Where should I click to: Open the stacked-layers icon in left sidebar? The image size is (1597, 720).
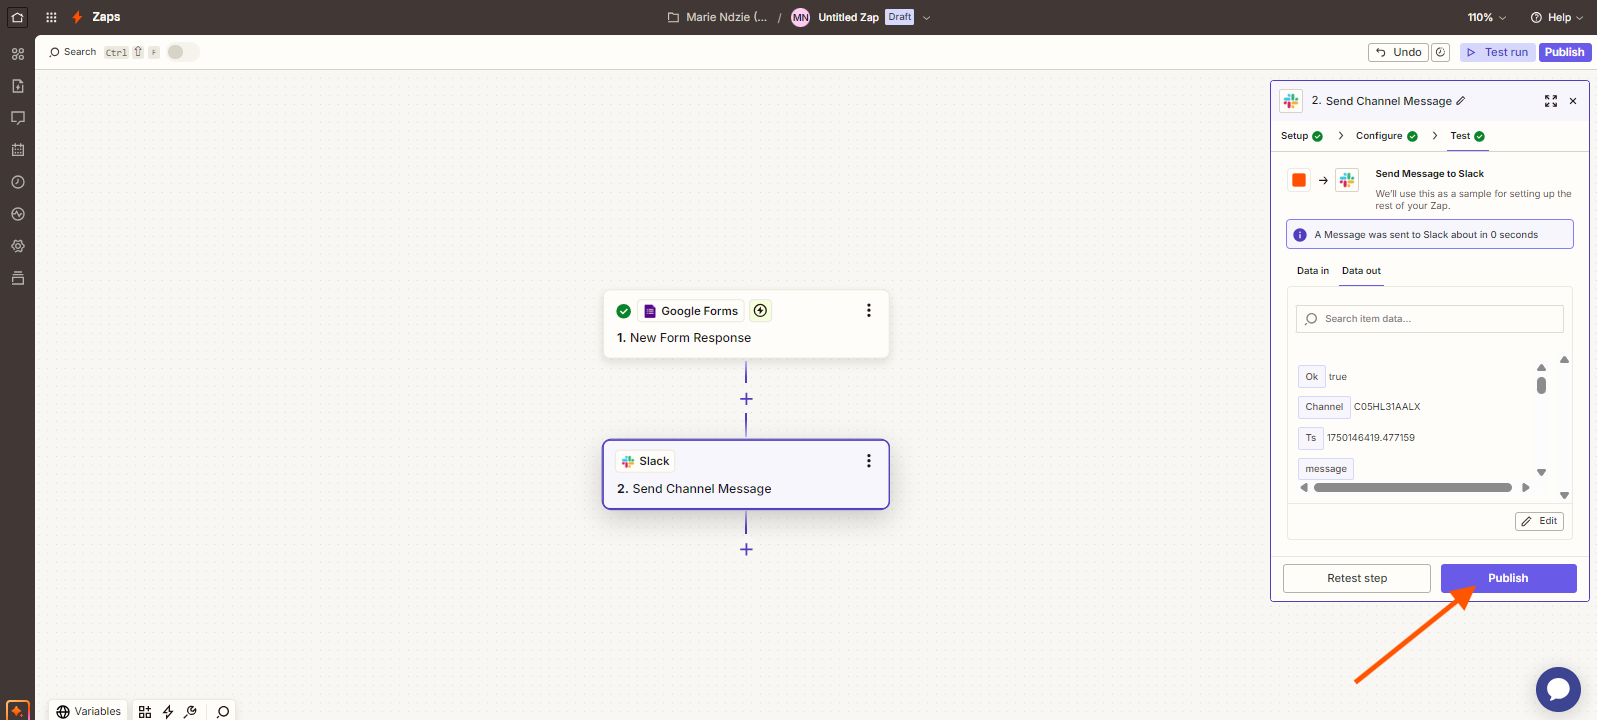point(18,278)
